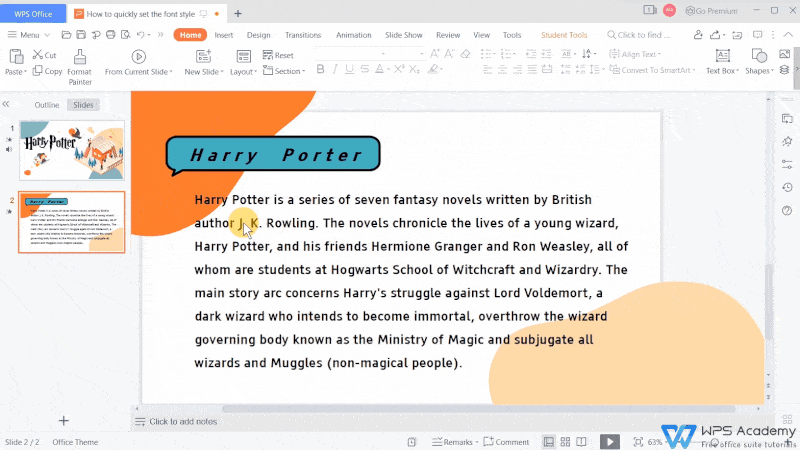Open the Remarks dropdown in status bar
The width and height of the screenshot is (800, 450).
(x=455, y=442)
